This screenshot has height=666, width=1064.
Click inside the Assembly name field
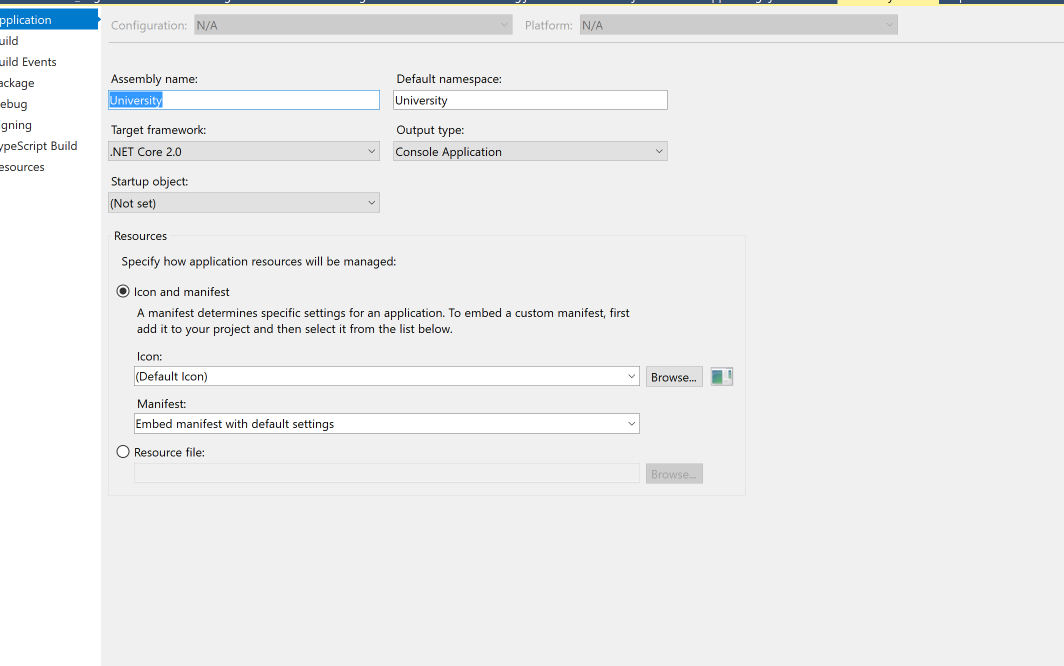pyautogui.click(x=244, y=100)
